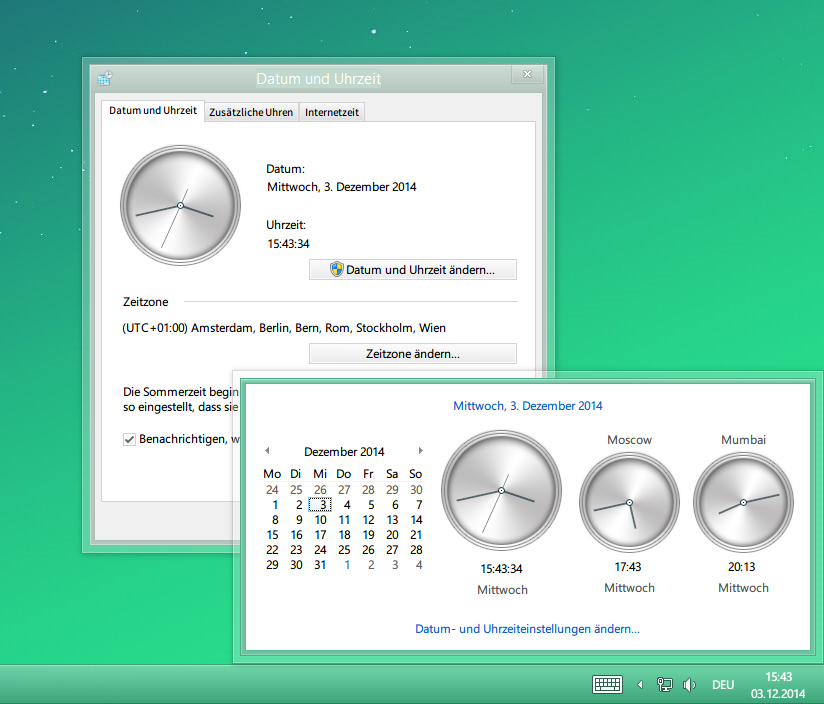Click the DEU input language indicator
The image size is (824, 704).
coord(722,685)
